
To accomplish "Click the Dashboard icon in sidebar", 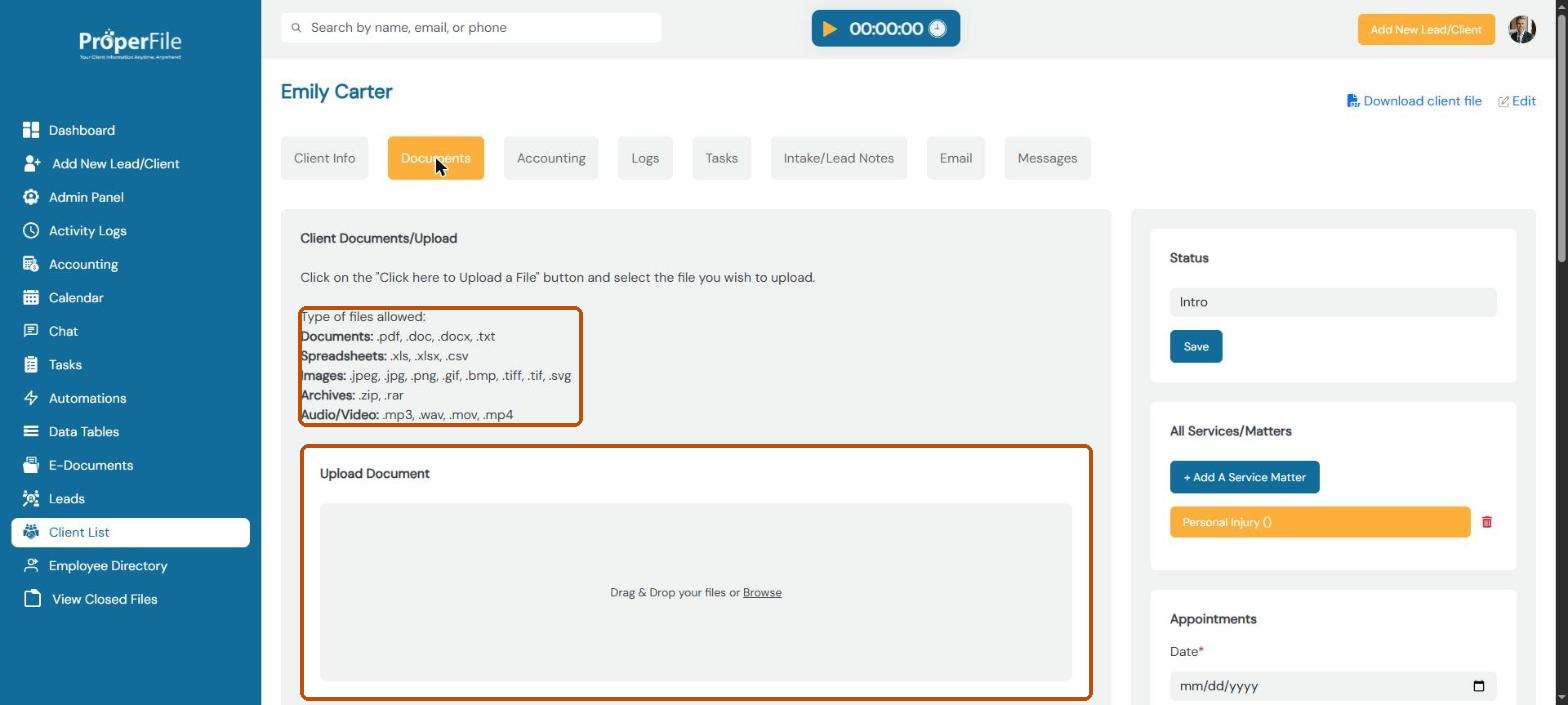I will (x=31, y=130).
